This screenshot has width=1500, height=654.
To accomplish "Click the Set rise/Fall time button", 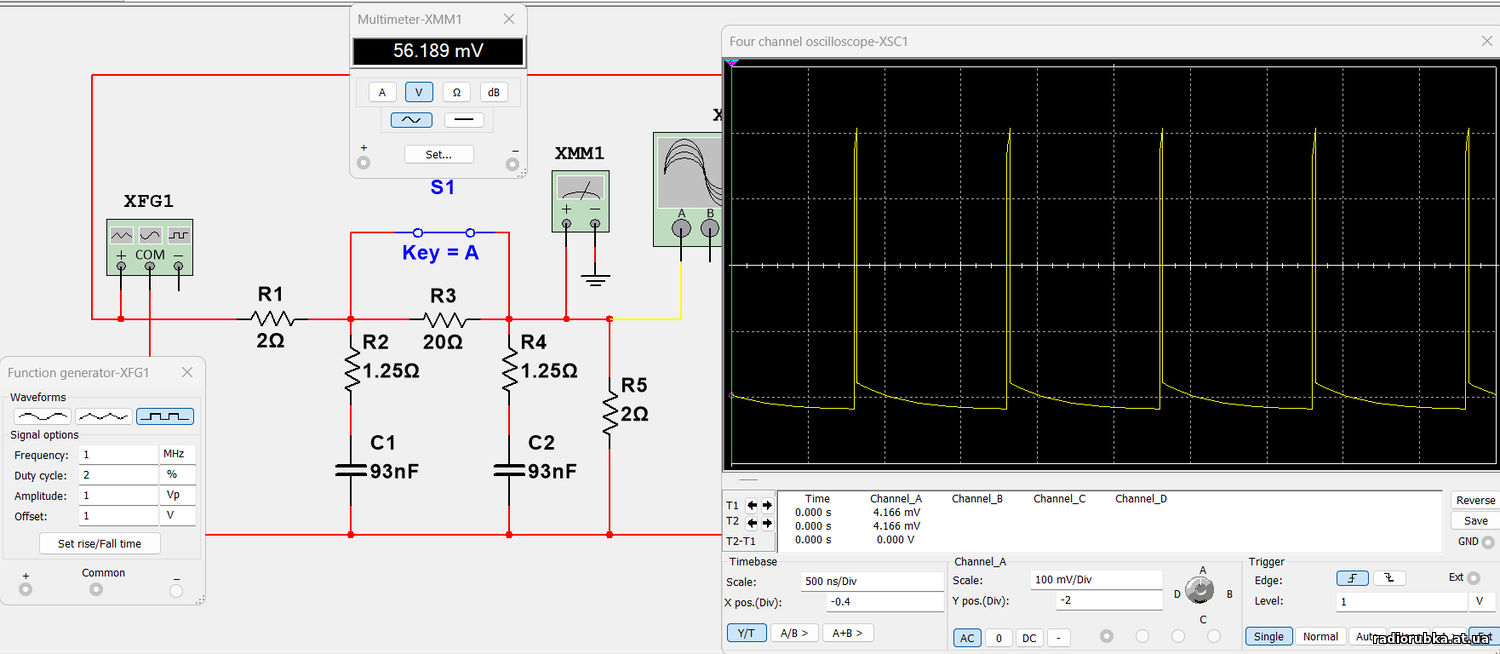I will tap(100, 543).
